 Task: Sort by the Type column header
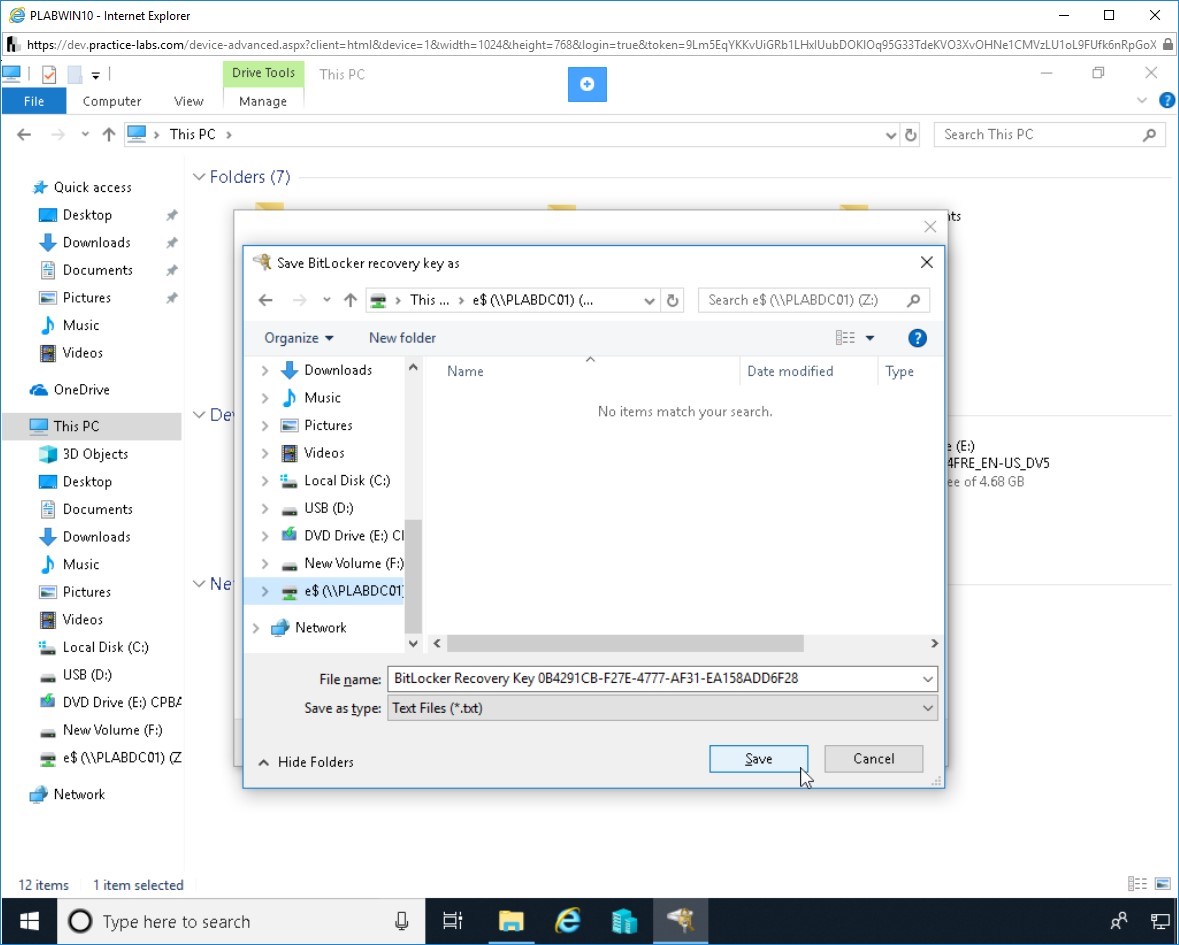[899, 371]
